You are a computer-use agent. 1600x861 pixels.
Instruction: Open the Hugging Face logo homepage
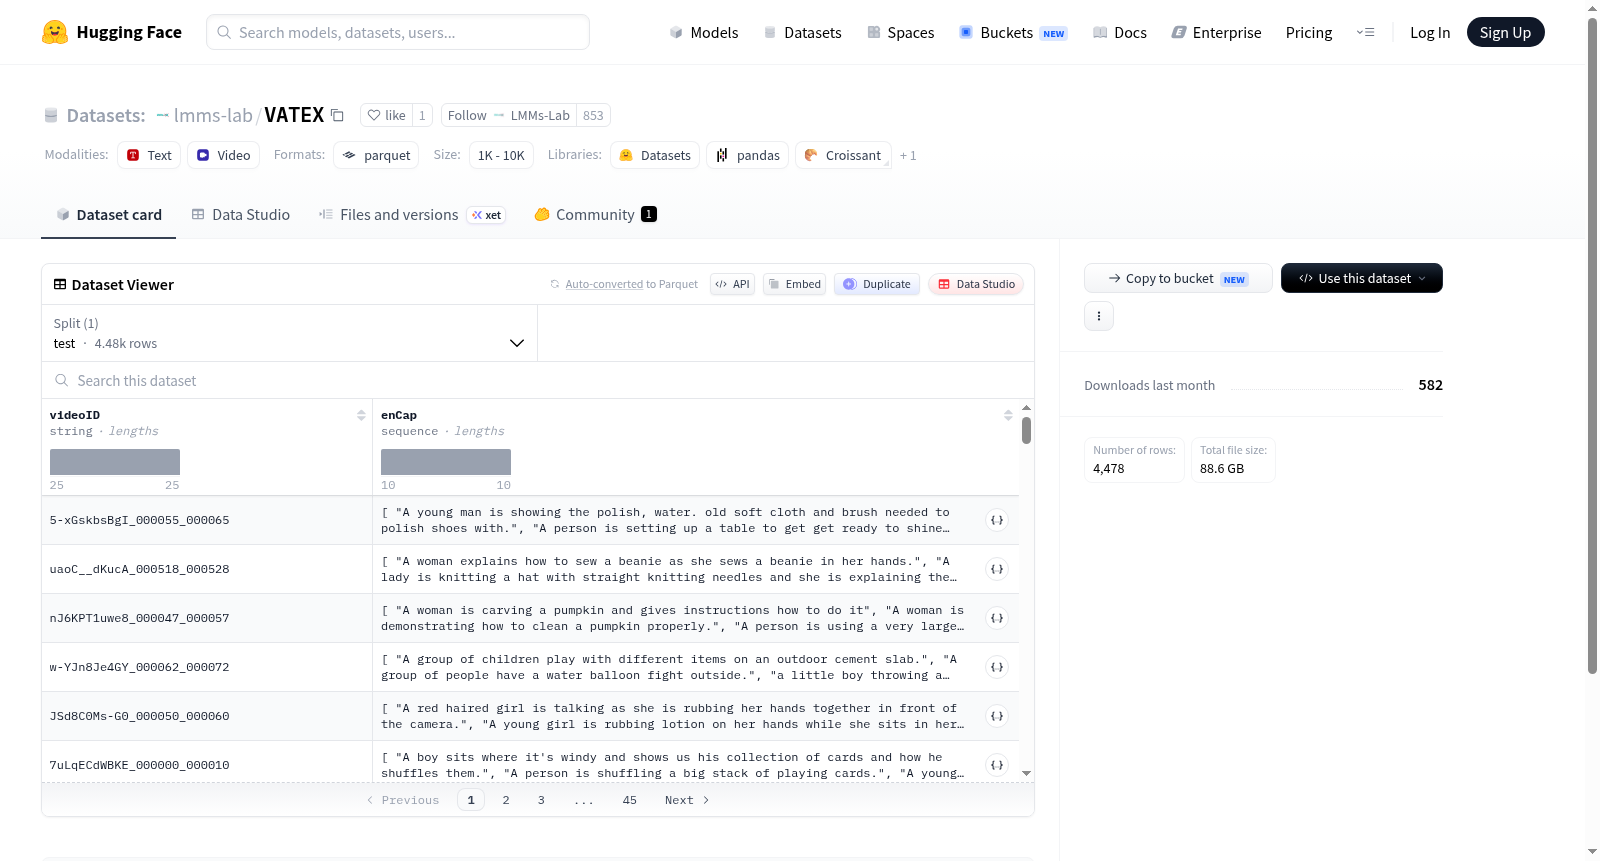112,32
